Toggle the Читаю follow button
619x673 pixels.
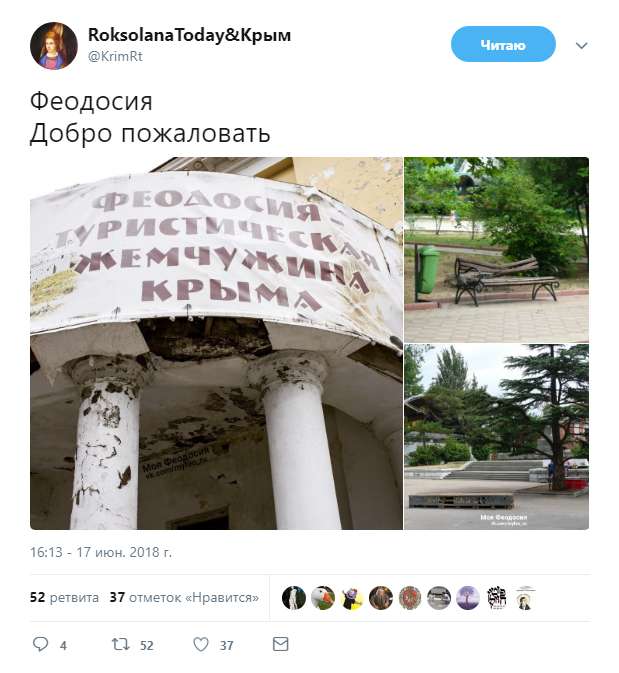(503, 44)
